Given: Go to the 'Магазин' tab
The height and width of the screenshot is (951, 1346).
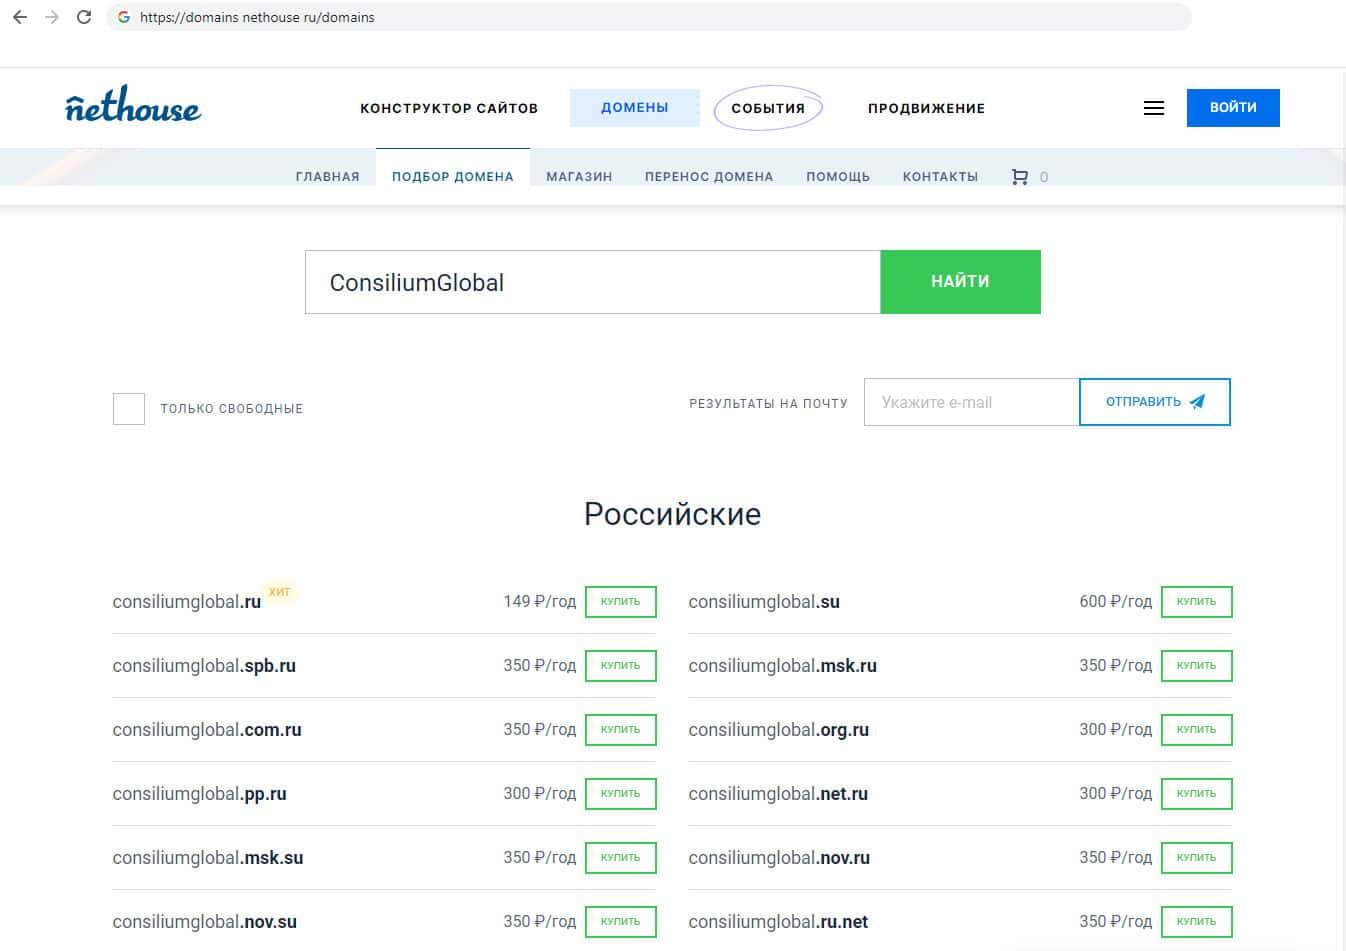Looking at the screenshot, I should pyautogui.click(x=579, y=177).
